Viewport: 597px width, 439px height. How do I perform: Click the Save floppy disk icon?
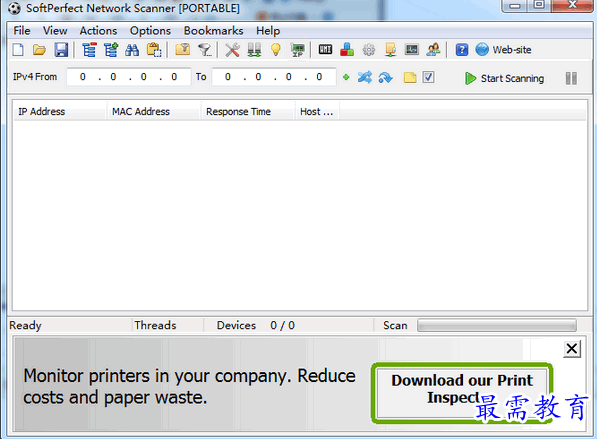(x=61, y=50)
